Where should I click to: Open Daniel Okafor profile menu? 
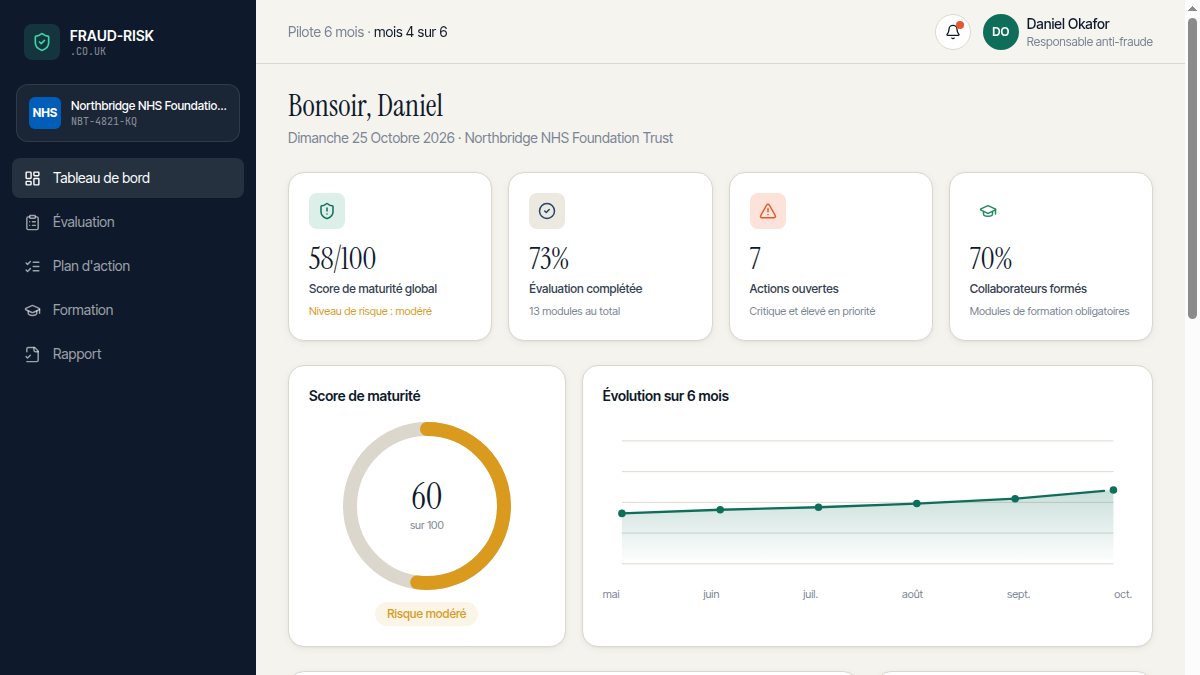coord(1068,32)
